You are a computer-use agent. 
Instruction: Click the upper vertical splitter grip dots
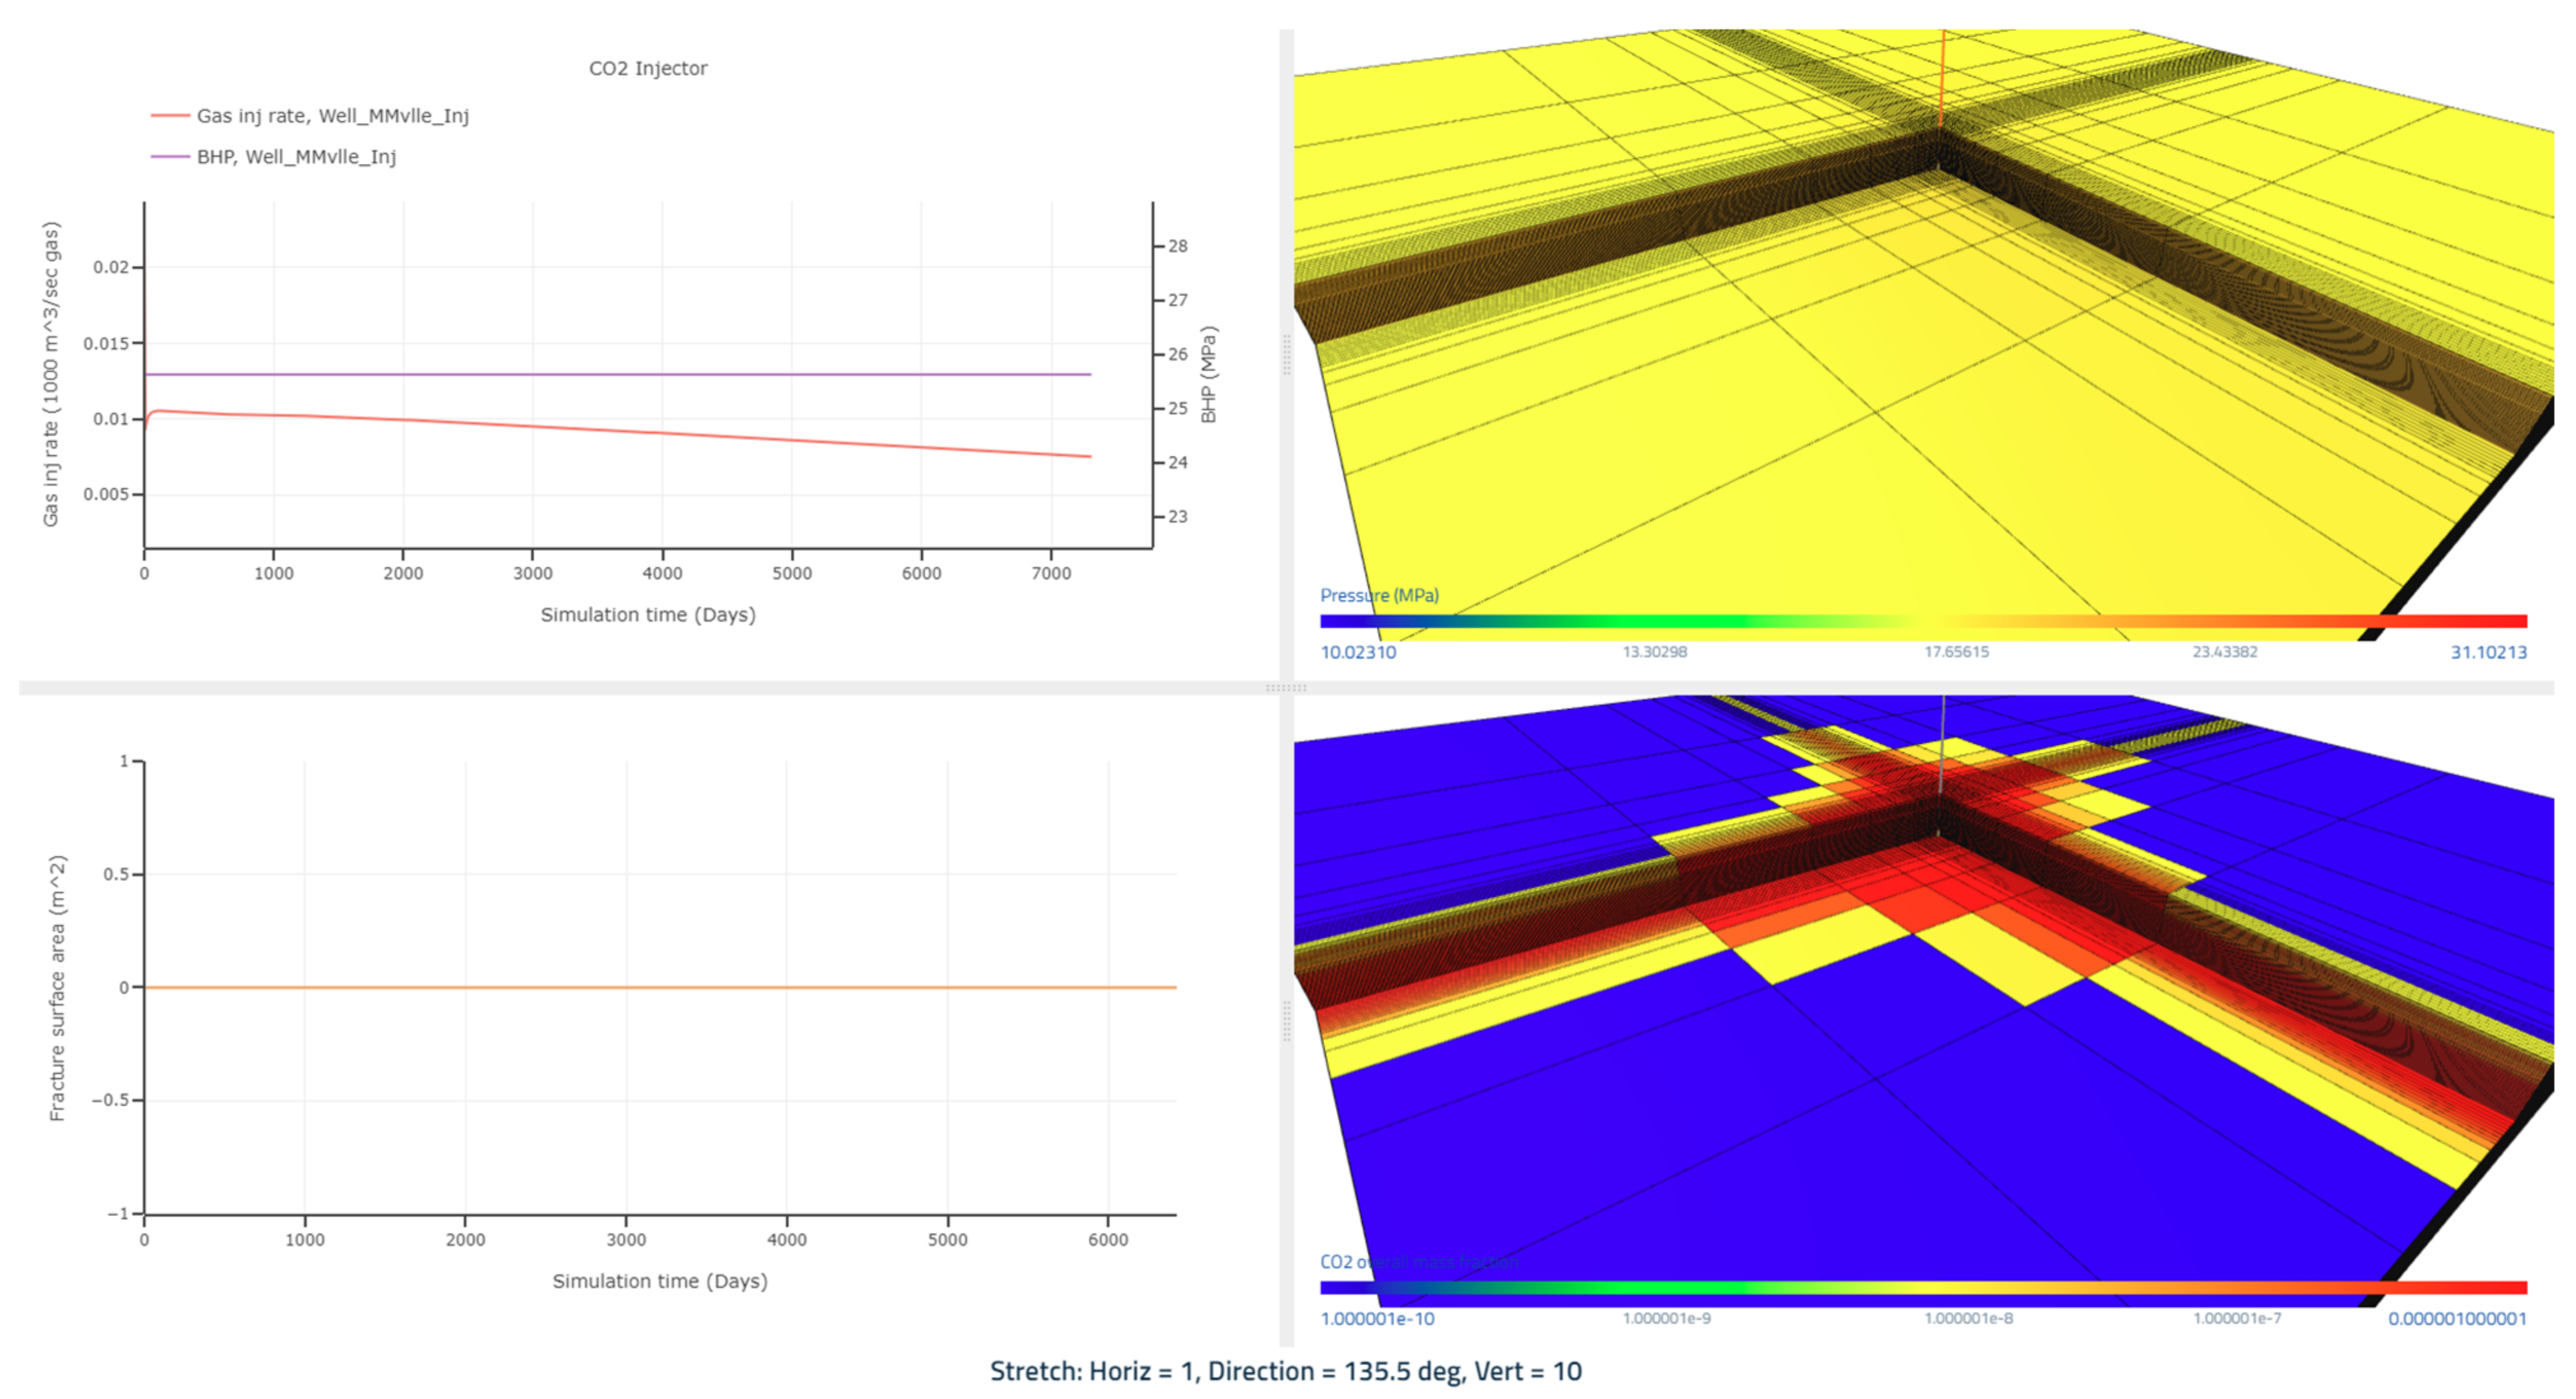pyautogui.click(x=1286, y=355)
